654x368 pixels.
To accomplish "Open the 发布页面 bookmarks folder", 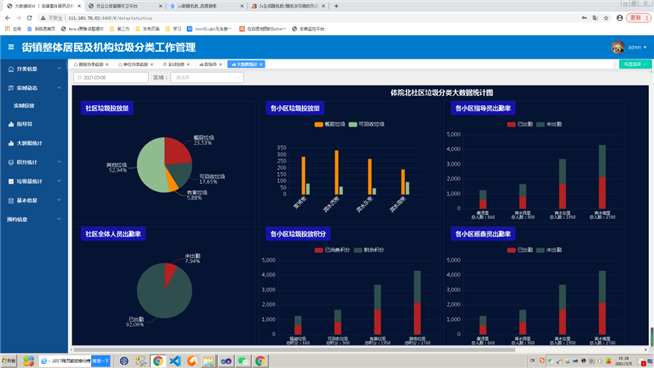I will pyautogui.click(x=148, y=29).
